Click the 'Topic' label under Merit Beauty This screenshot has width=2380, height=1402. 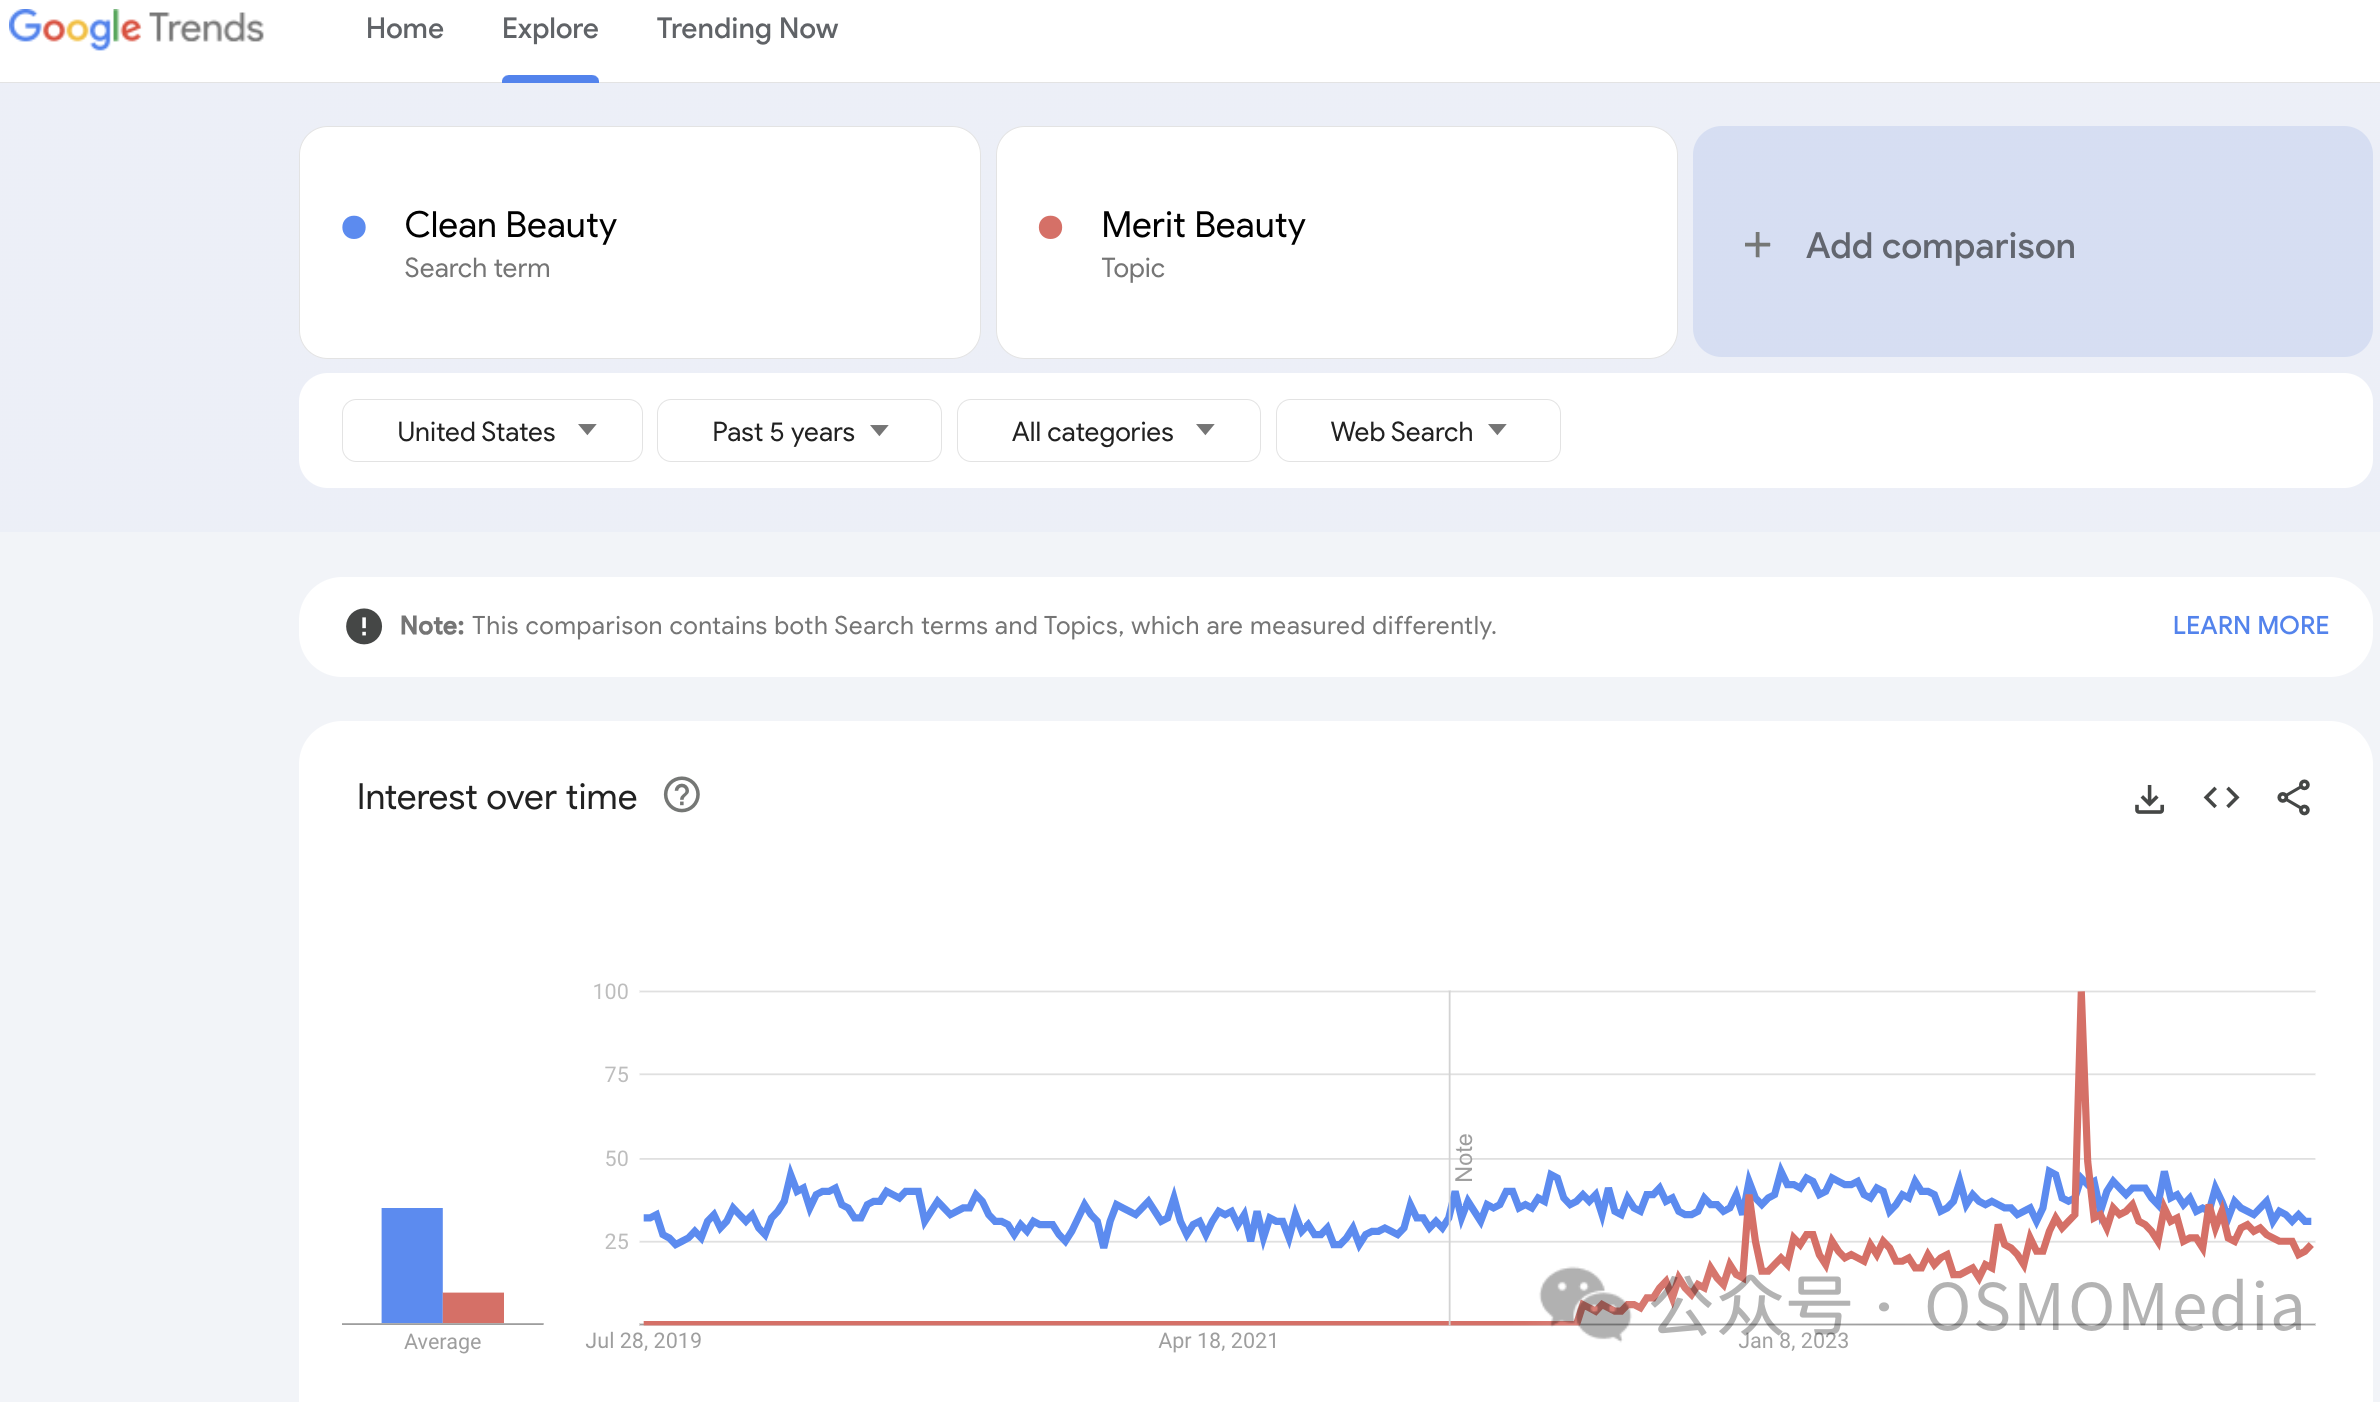1132,268
